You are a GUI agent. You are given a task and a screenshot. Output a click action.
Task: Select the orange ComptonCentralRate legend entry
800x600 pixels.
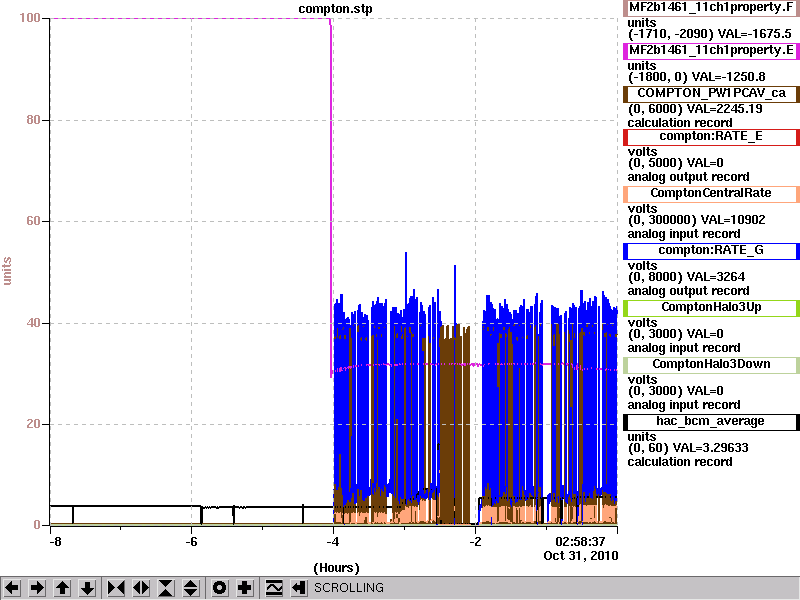click(x=711, y=194)
